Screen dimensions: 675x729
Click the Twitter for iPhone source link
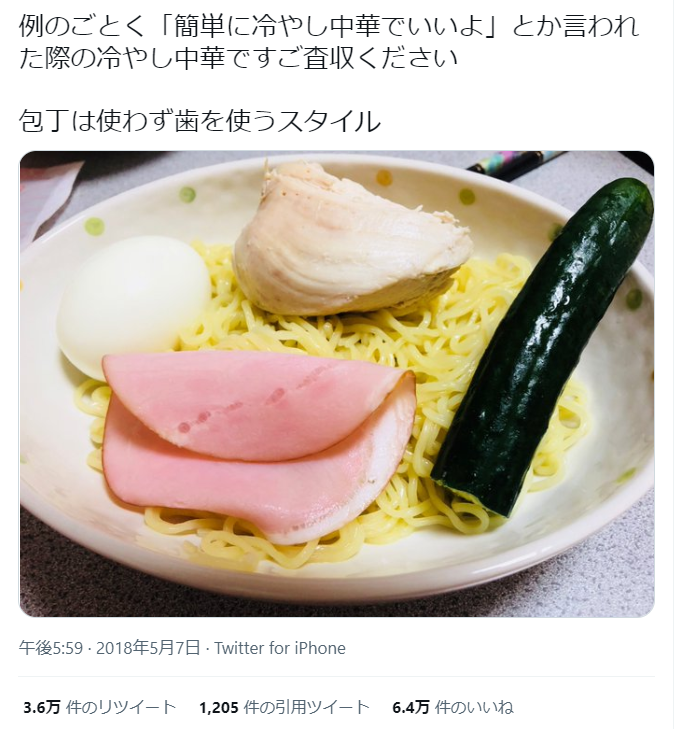pyautogui.click(x=280, y=648)
